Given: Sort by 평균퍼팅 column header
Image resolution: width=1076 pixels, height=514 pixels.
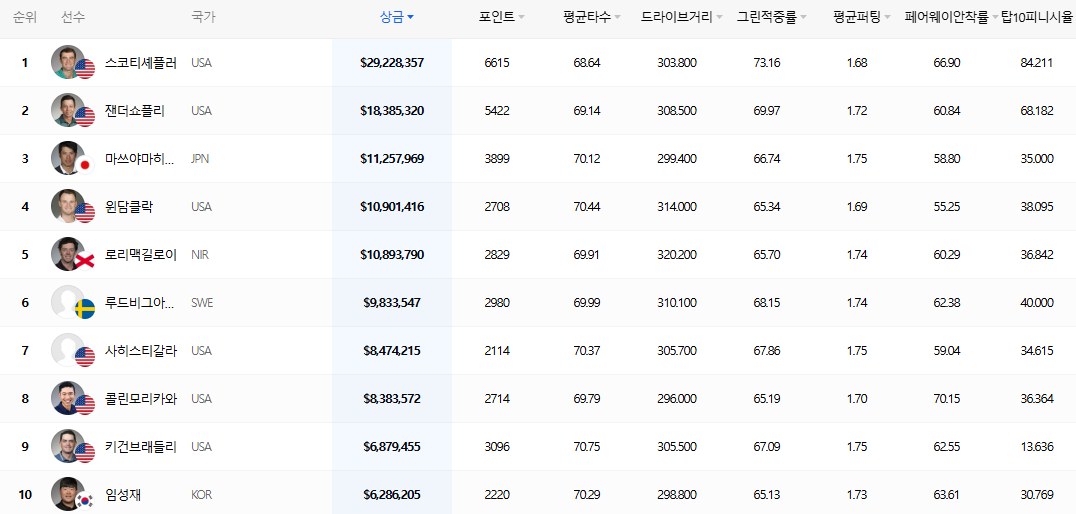Looking at the screenshot, I should click(861, 17).
